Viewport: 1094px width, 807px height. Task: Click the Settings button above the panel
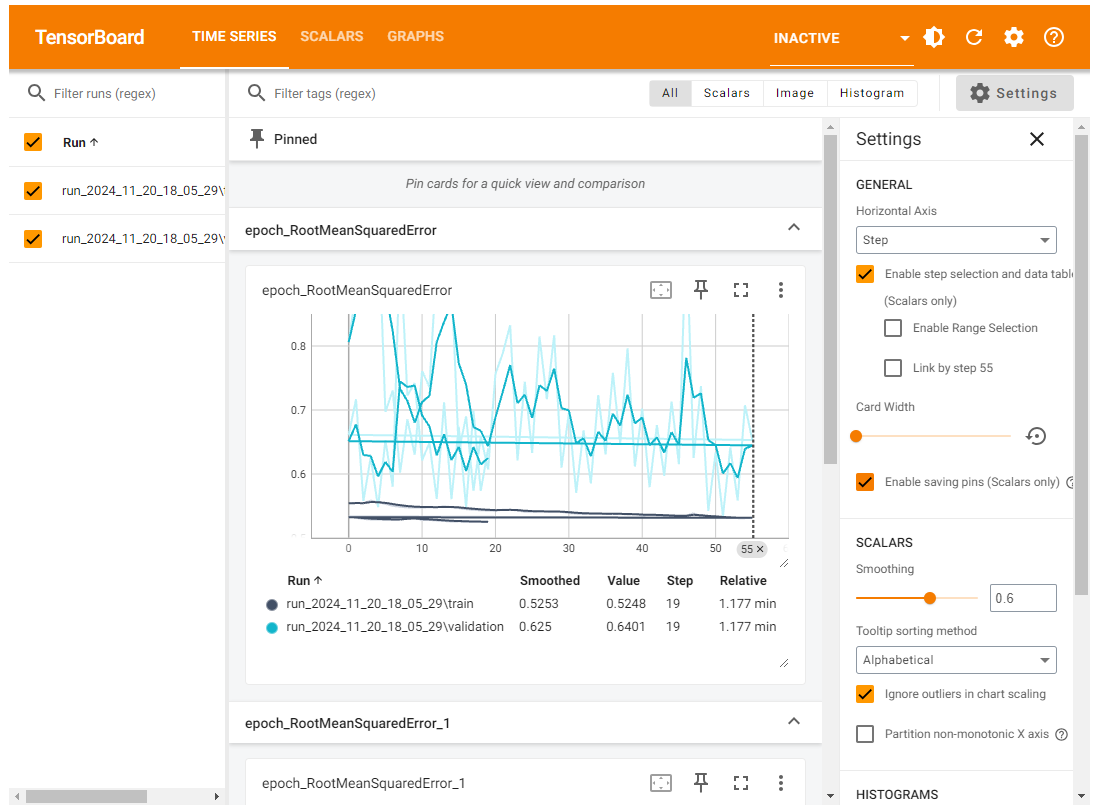pyautogui.click(x=1014, y=93)
